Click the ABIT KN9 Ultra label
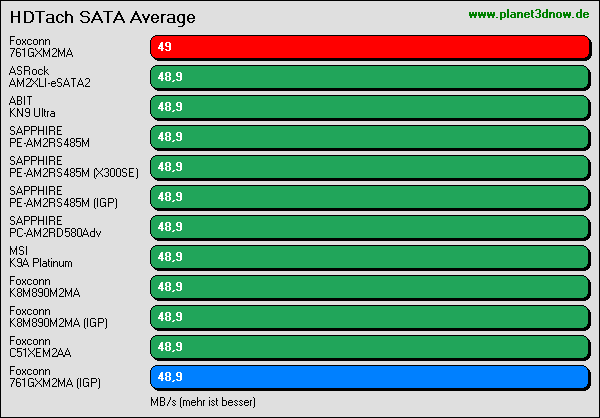 click(x=32, y=107)
